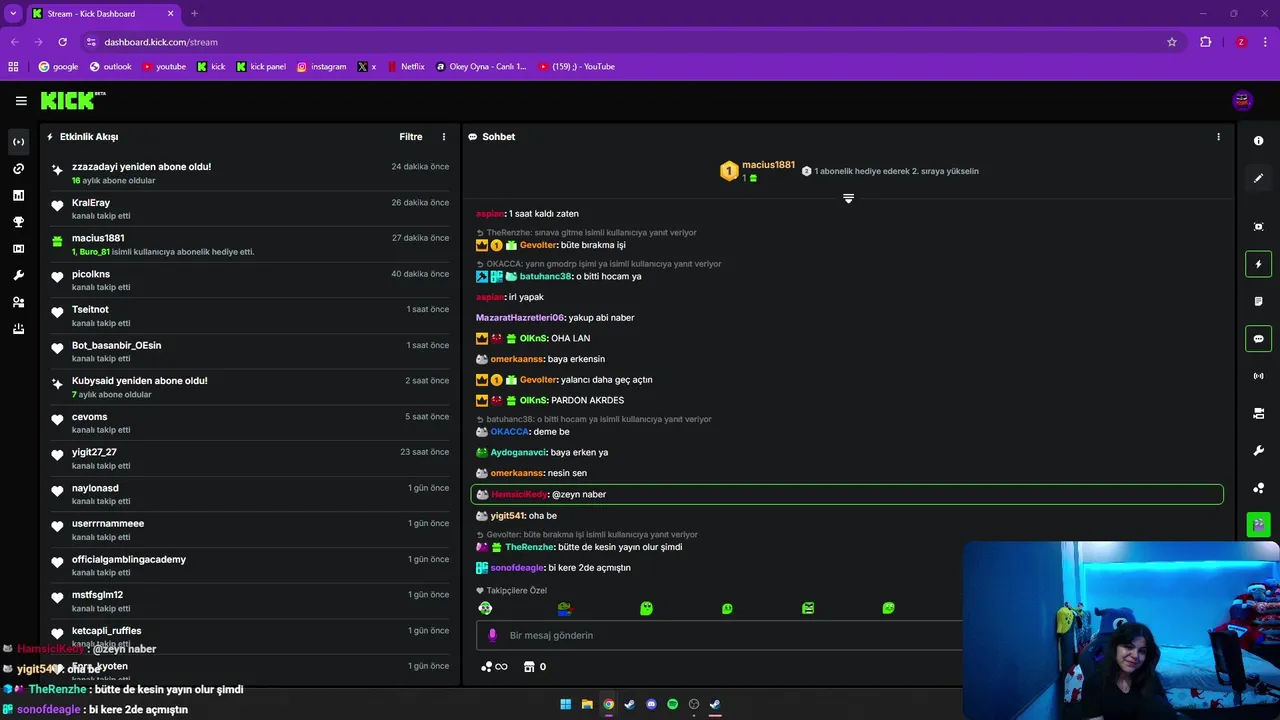Screen dimensions: 1280x720
Task: Open the user profile avatar menu
Action: 1243,100
